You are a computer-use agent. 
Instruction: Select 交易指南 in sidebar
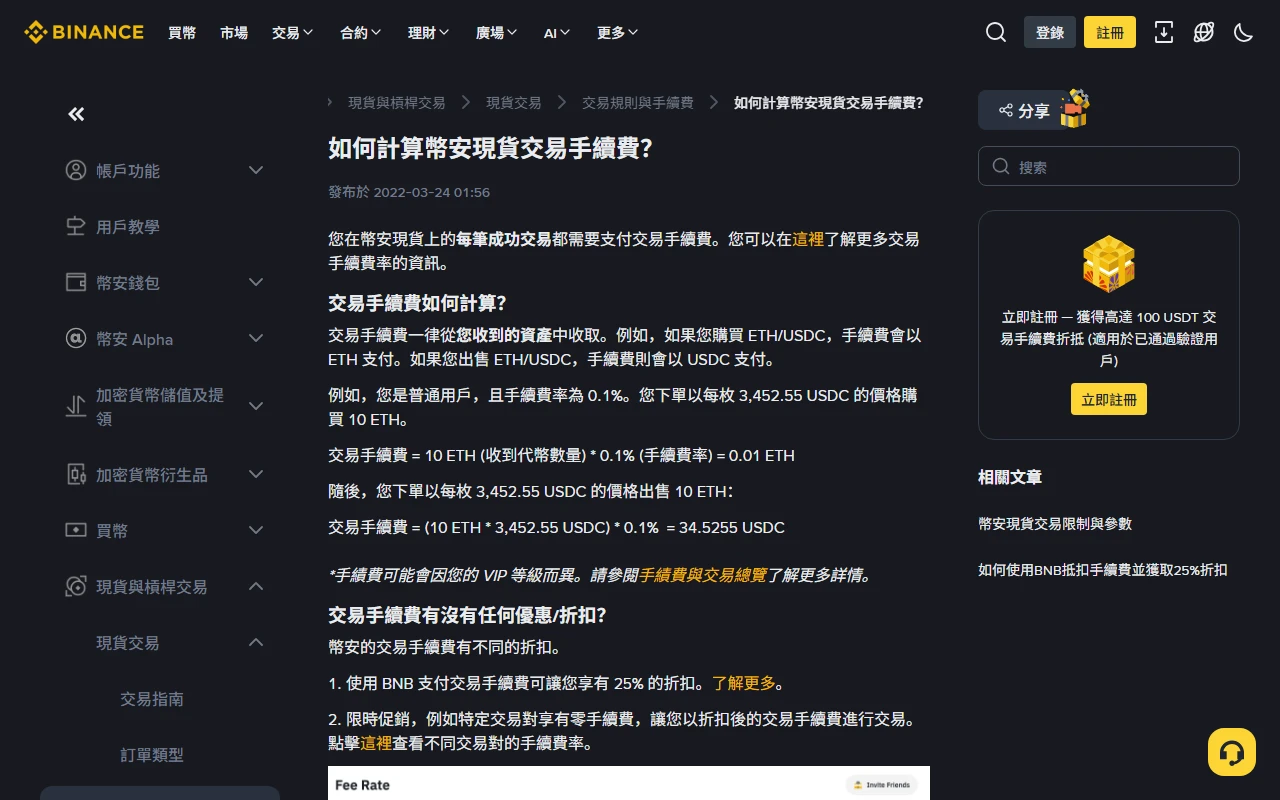(152, 699)
